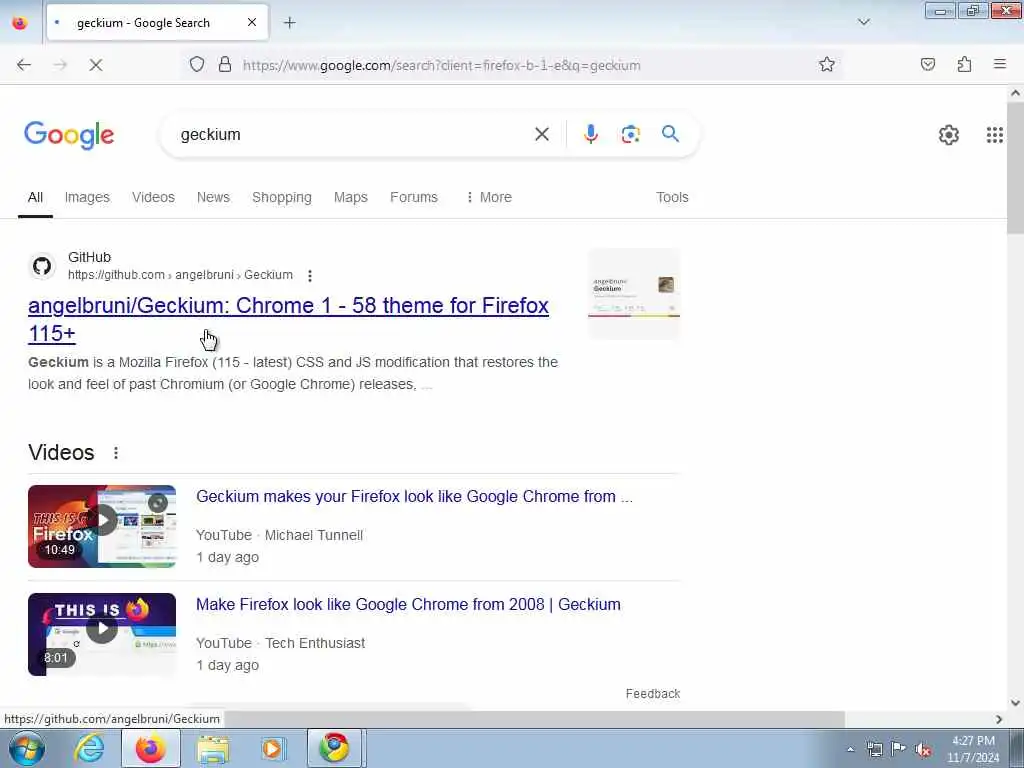Image resolution: width=1024 pixels, height=768 pixels.
Task: Open search Tools button
Action: click(x=672, y=197)
